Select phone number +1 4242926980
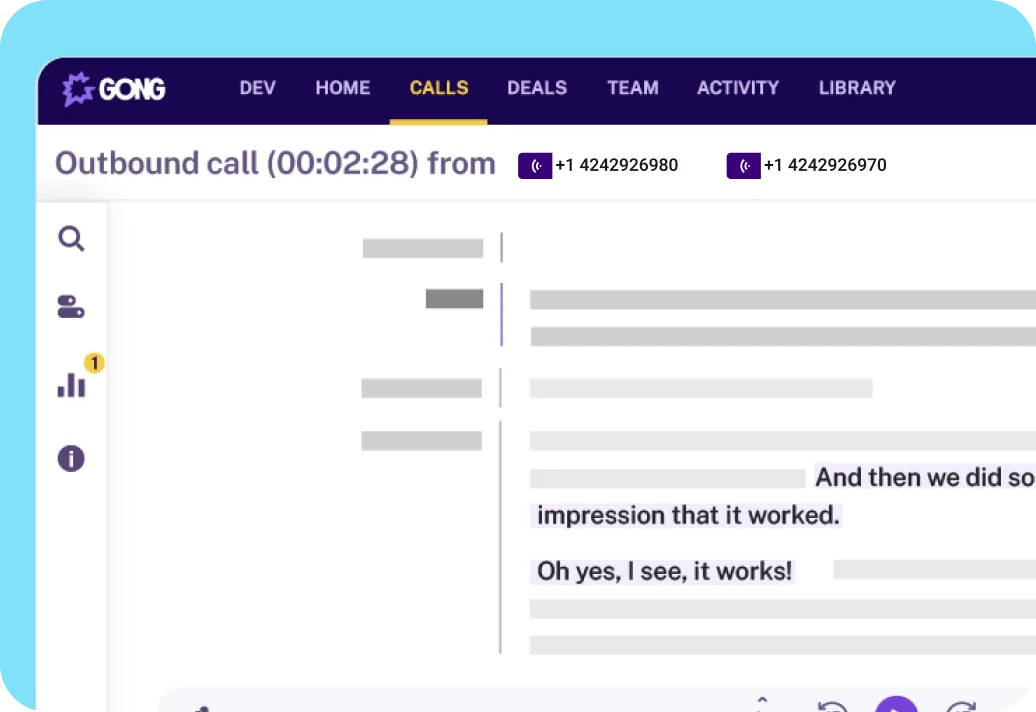 pyautogui.click(x=616, y=165)
